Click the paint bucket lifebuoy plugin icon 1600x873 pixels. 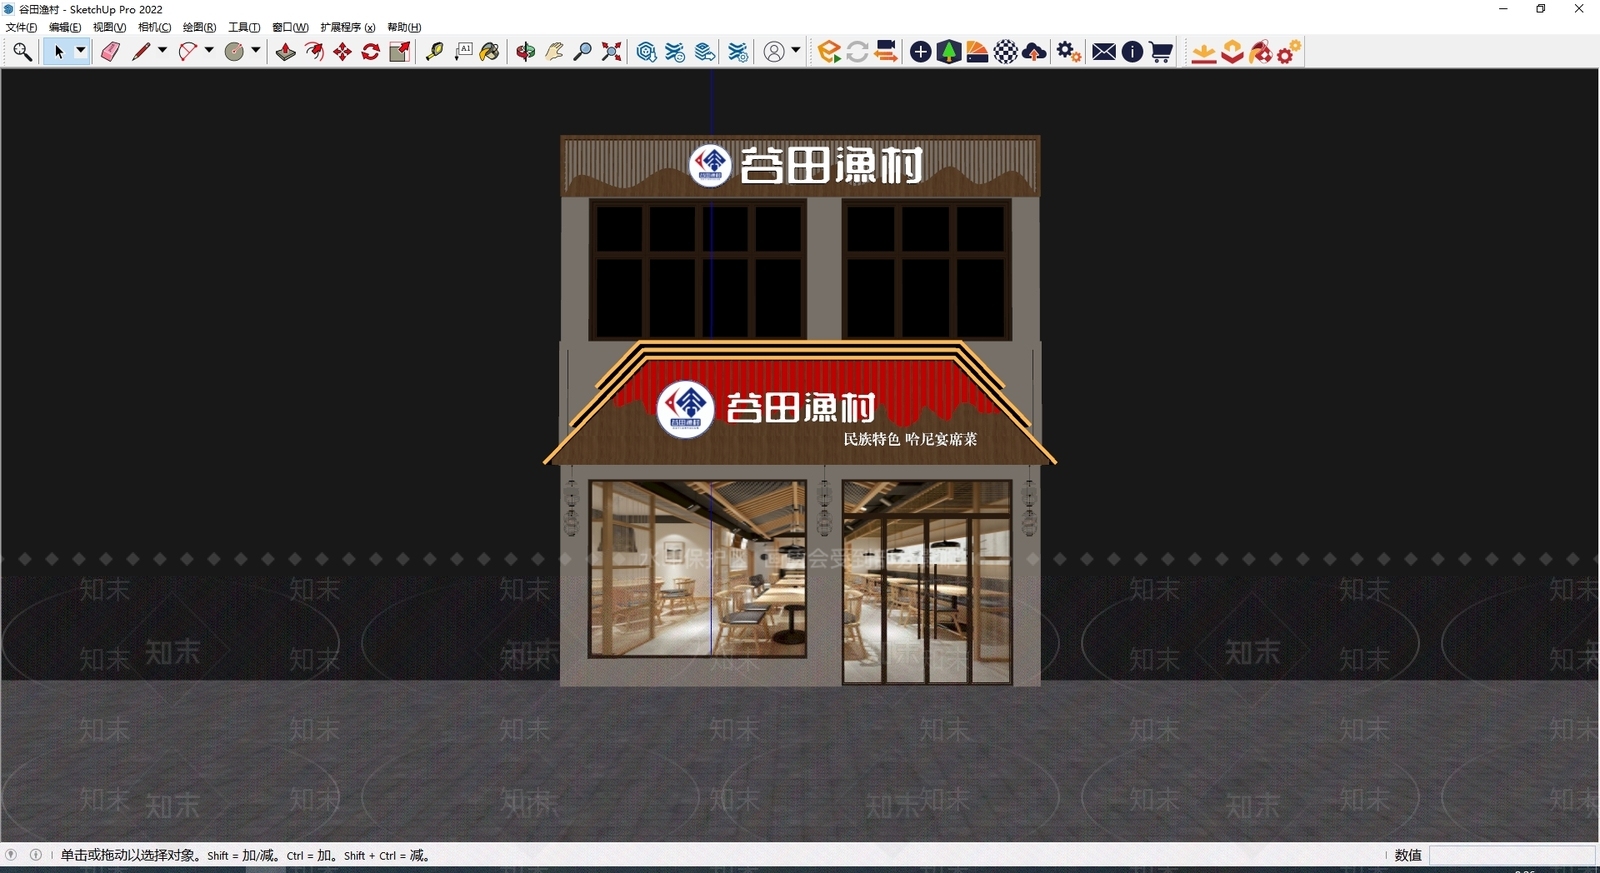pyautogui.click(x=1261, y=52)
